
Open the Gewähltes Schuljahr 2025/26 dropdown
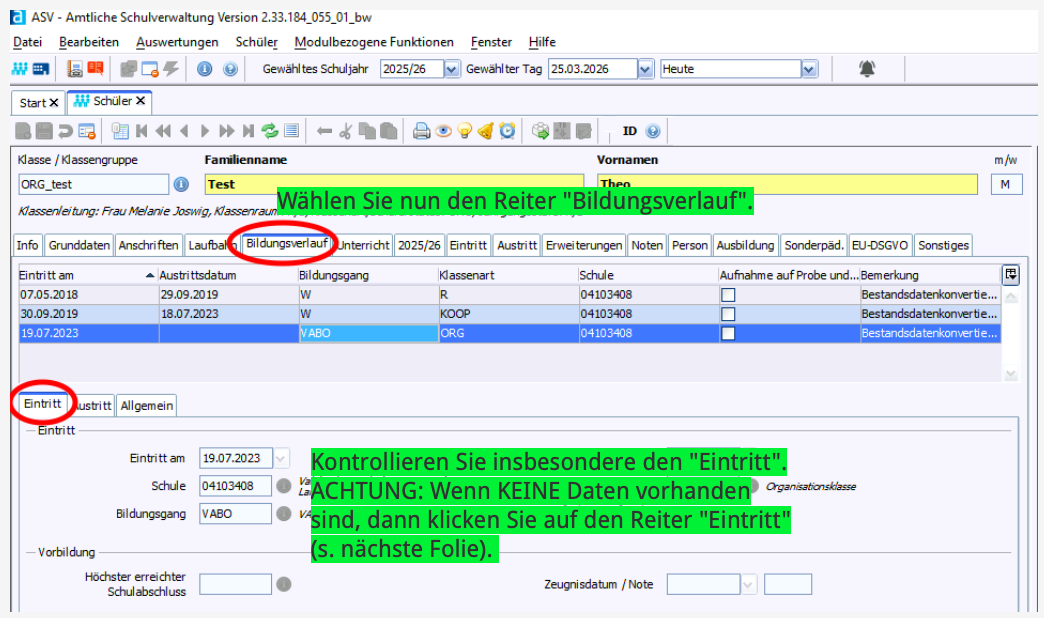tap(451, 69)
